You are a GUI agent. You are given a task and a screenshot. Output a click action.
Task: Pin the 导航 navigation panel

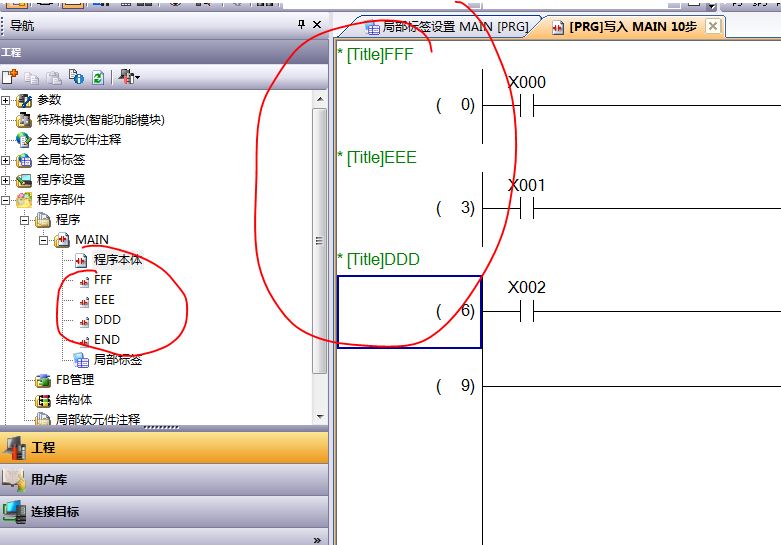point(301,25)
